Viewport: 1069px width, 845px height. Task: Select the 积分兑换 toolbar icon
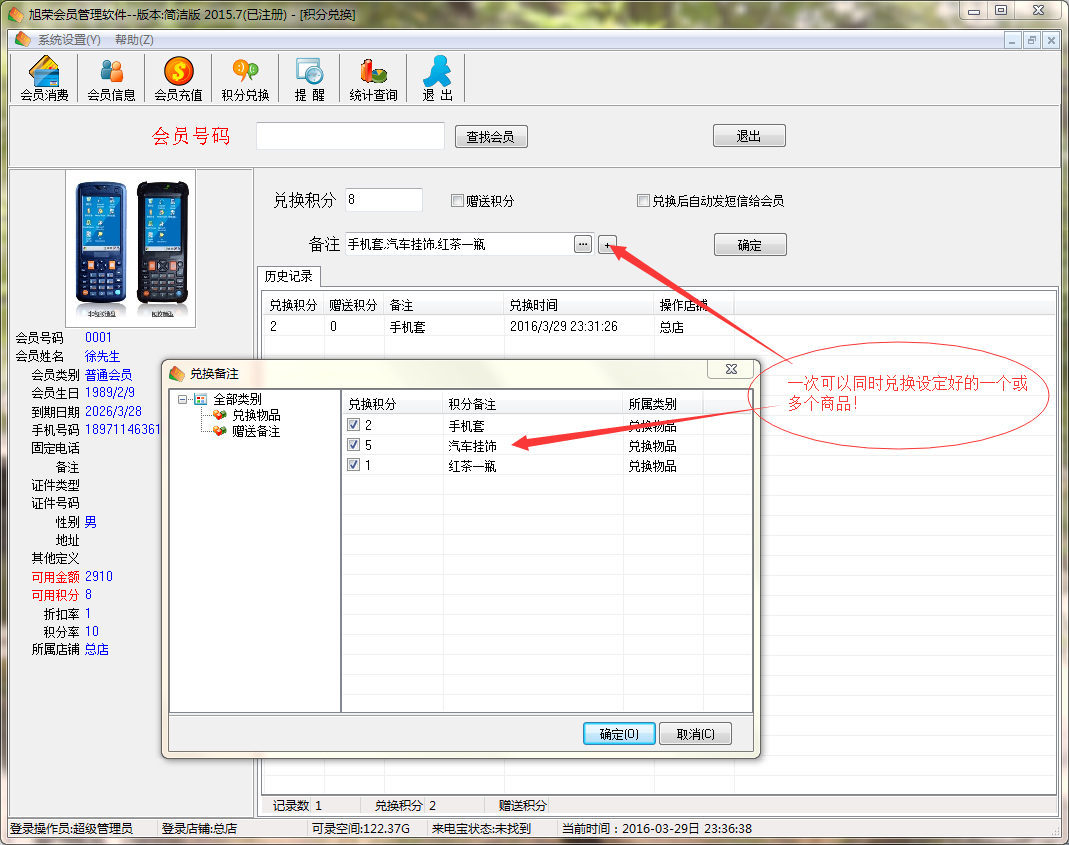245,78
